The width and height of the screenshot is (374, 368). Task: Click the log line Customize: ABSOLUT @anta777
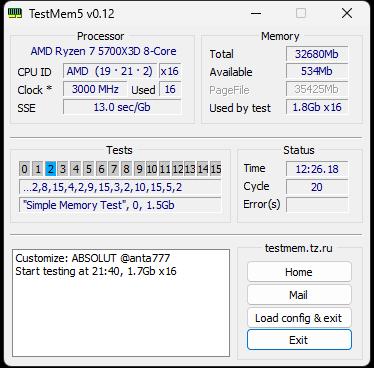point(93,258)
